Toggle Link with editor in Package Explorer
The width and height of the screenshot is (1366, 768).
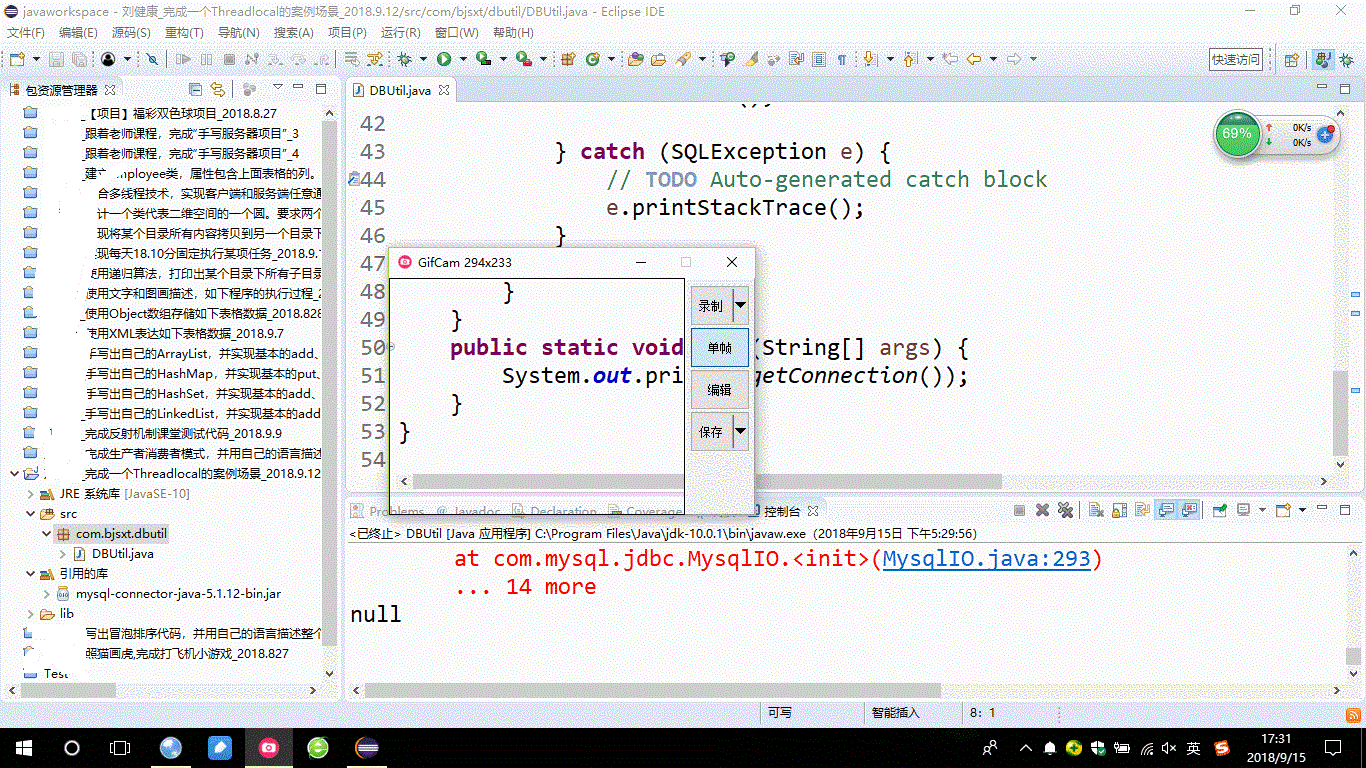[x=218, y=90]
